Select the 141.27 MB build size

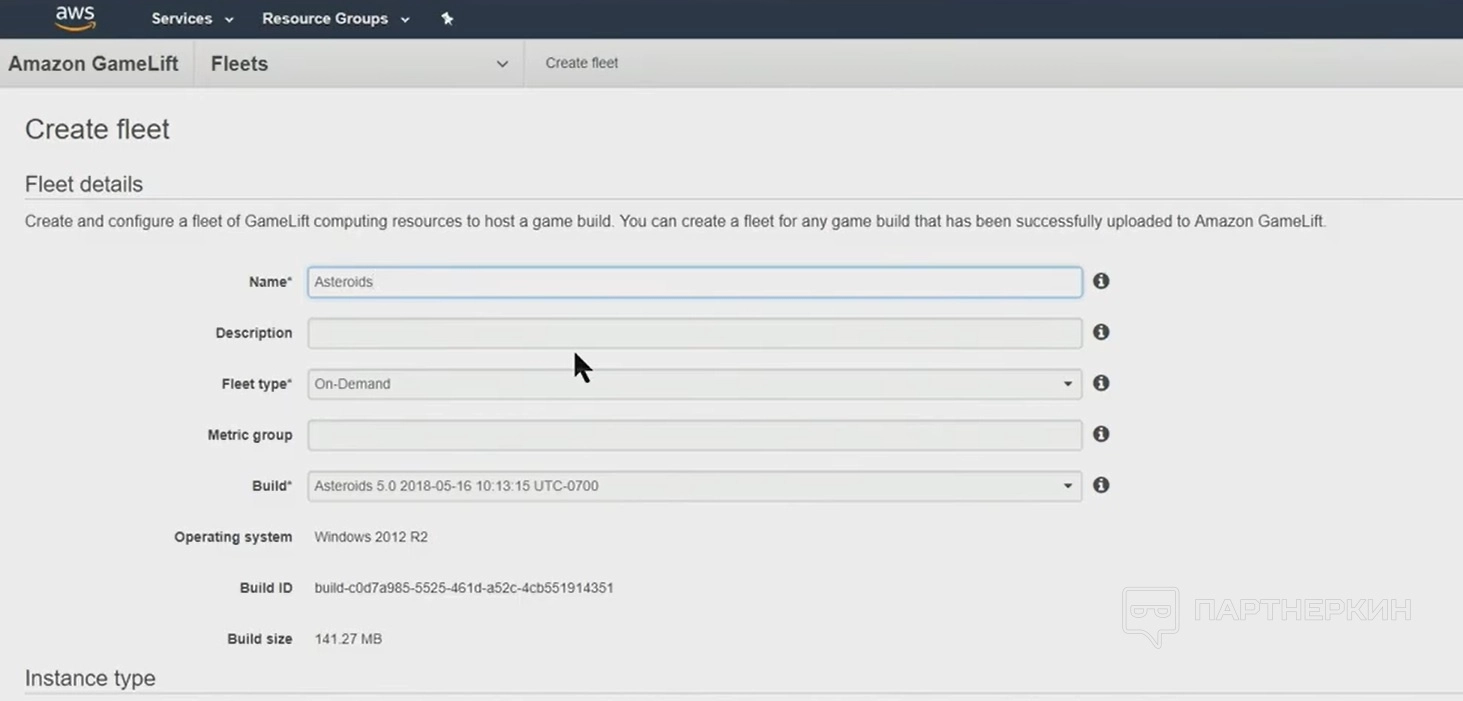348,639
